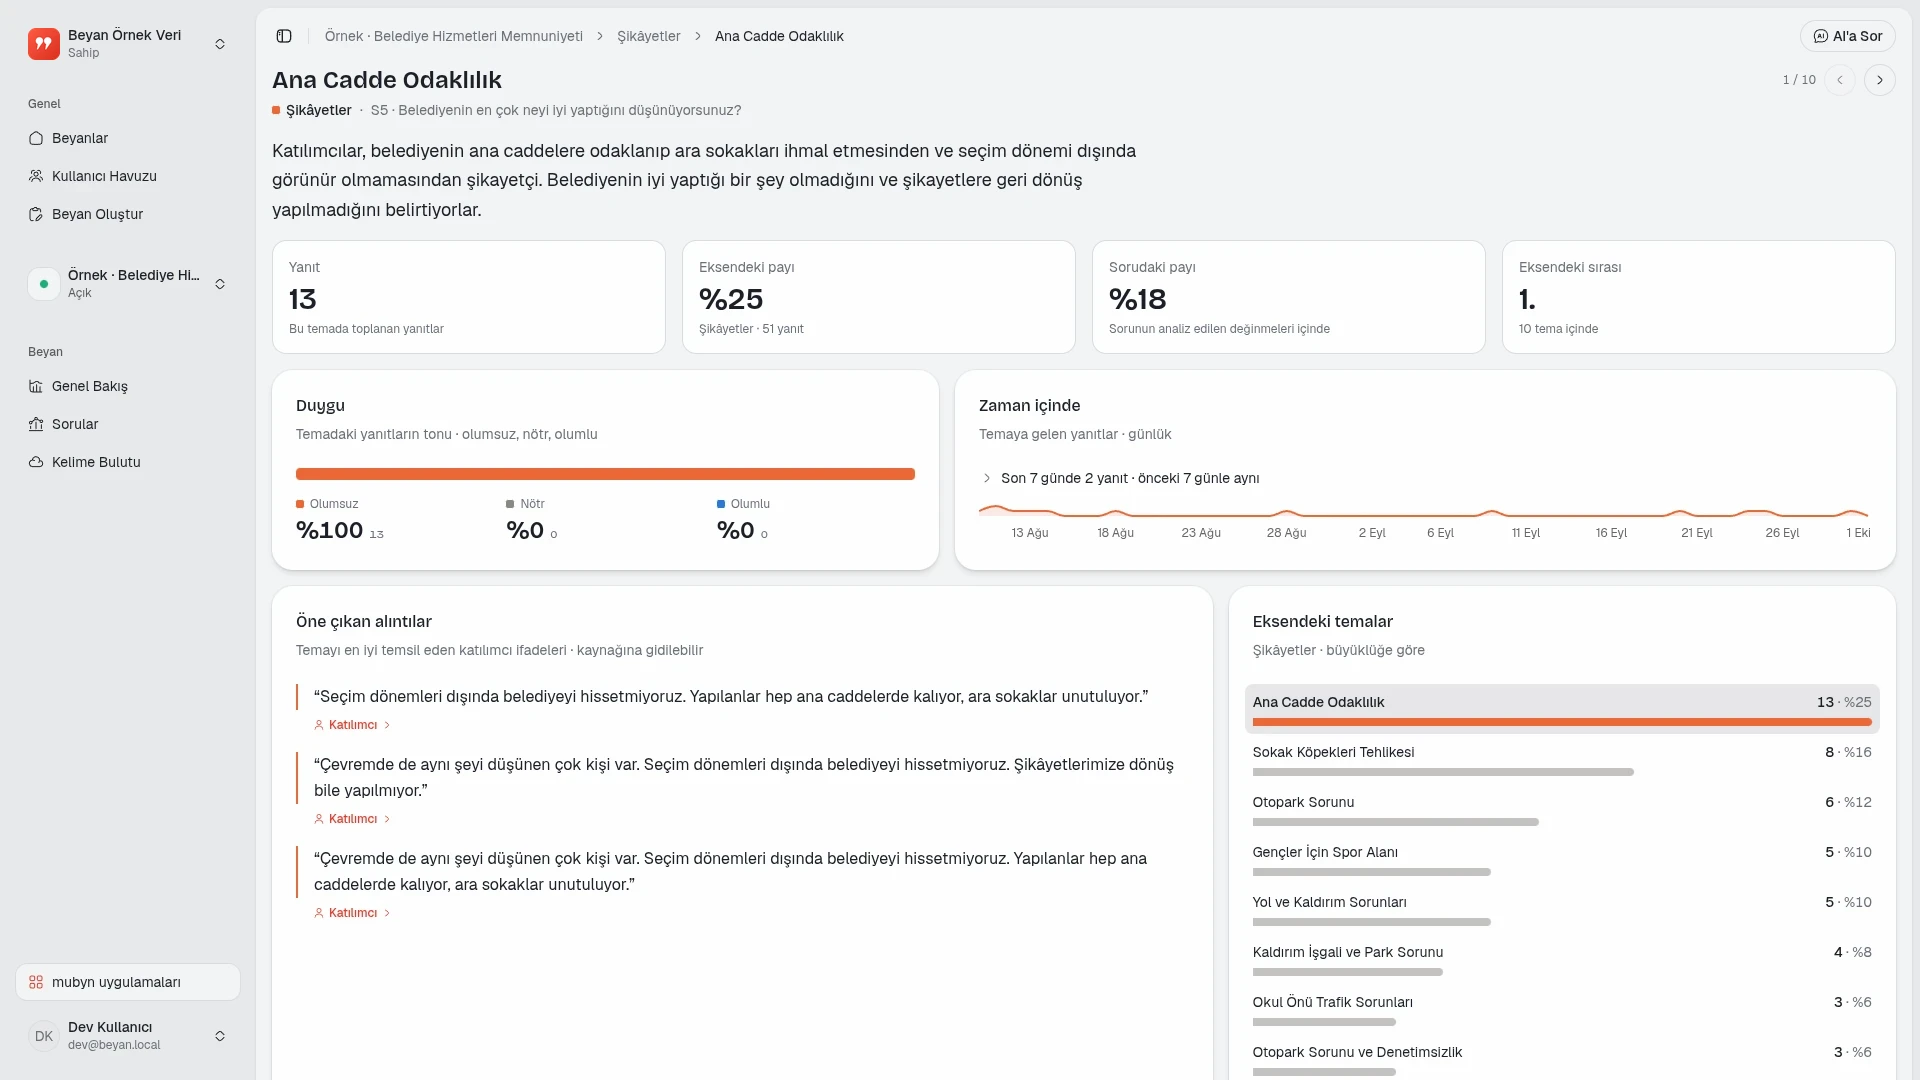The width and height of the screenshot is (1920, 1080).
Task: Click the Kullanıcı Havuzu people icon
Action: point(36,176)
